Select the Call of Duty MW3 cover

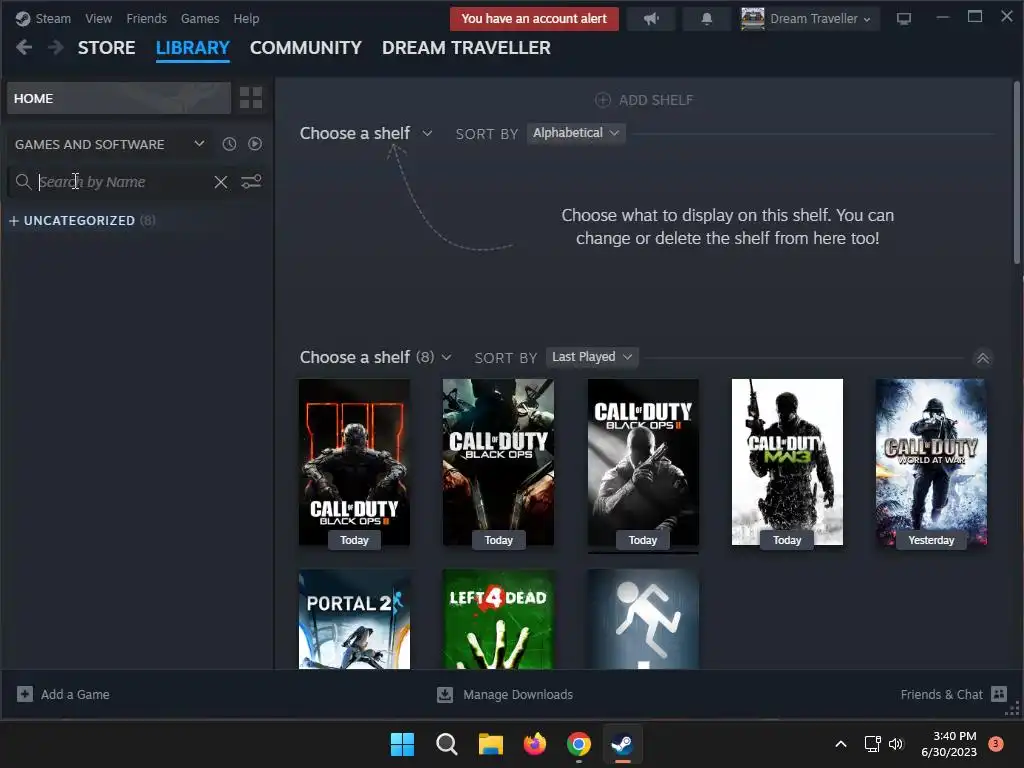pyautogui.click(x=787, y=462)
